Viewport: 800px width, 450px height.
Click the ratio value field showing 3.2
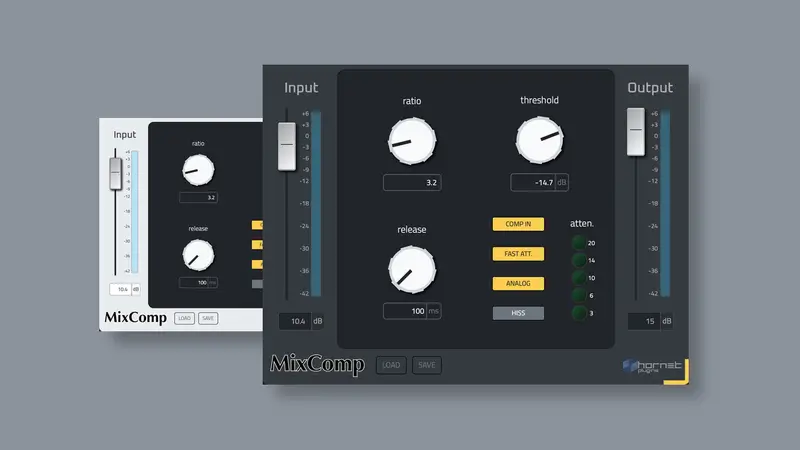coord(412,182)
